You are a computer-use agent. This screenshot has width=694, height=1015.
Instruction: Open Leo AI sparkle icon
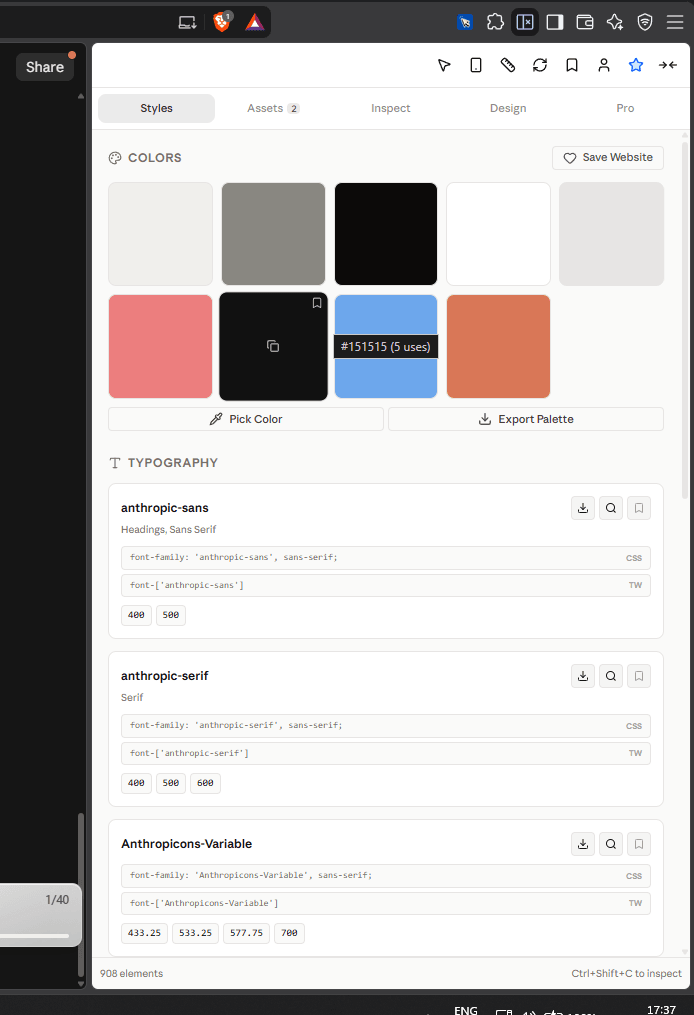point(614,23)
